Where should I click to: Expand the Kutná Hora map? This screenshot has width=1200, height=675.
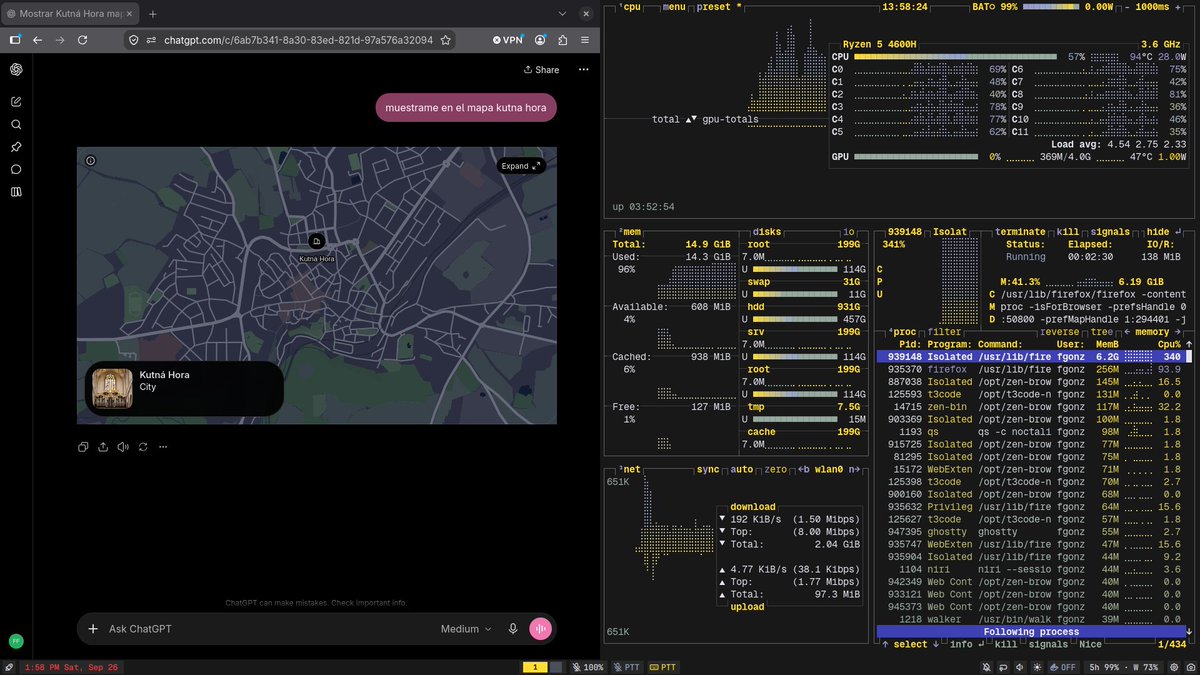521,166
